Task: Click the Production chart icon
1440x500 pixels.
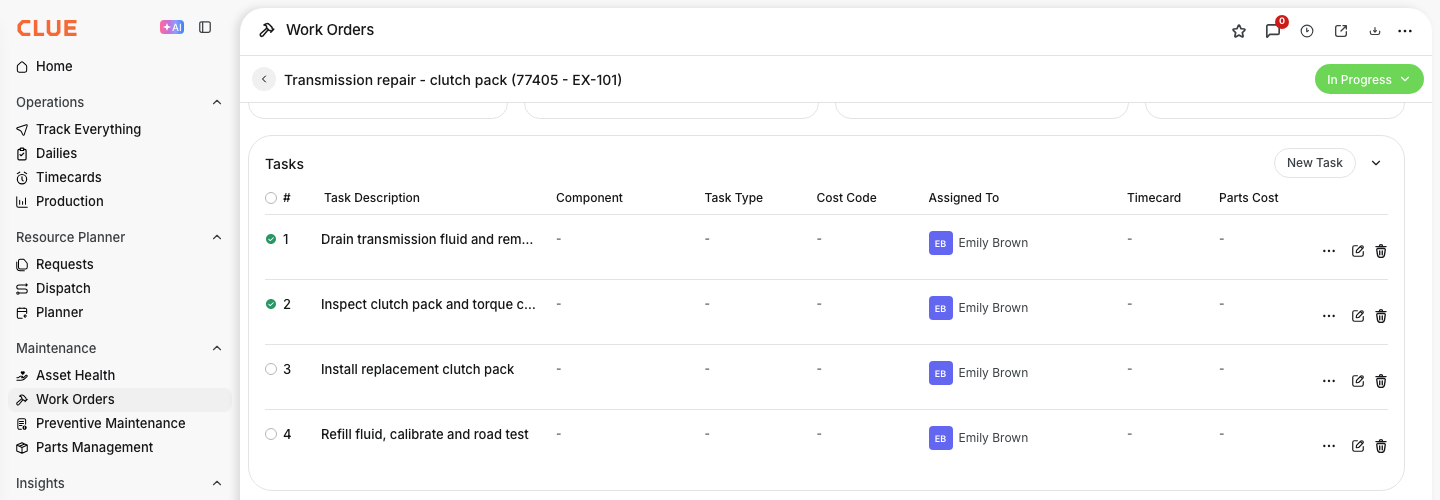Action: click(x=22, y=202)
